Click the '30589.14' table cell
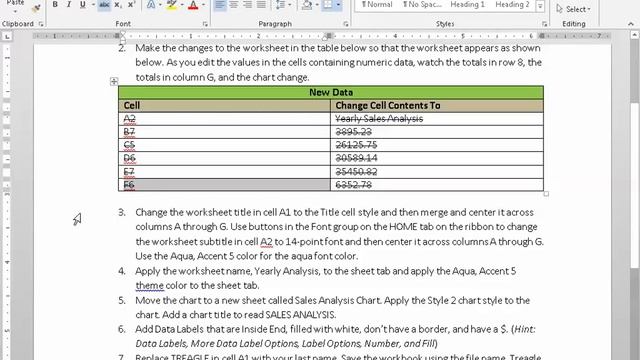640x360 pixels. tap(437, 158)
